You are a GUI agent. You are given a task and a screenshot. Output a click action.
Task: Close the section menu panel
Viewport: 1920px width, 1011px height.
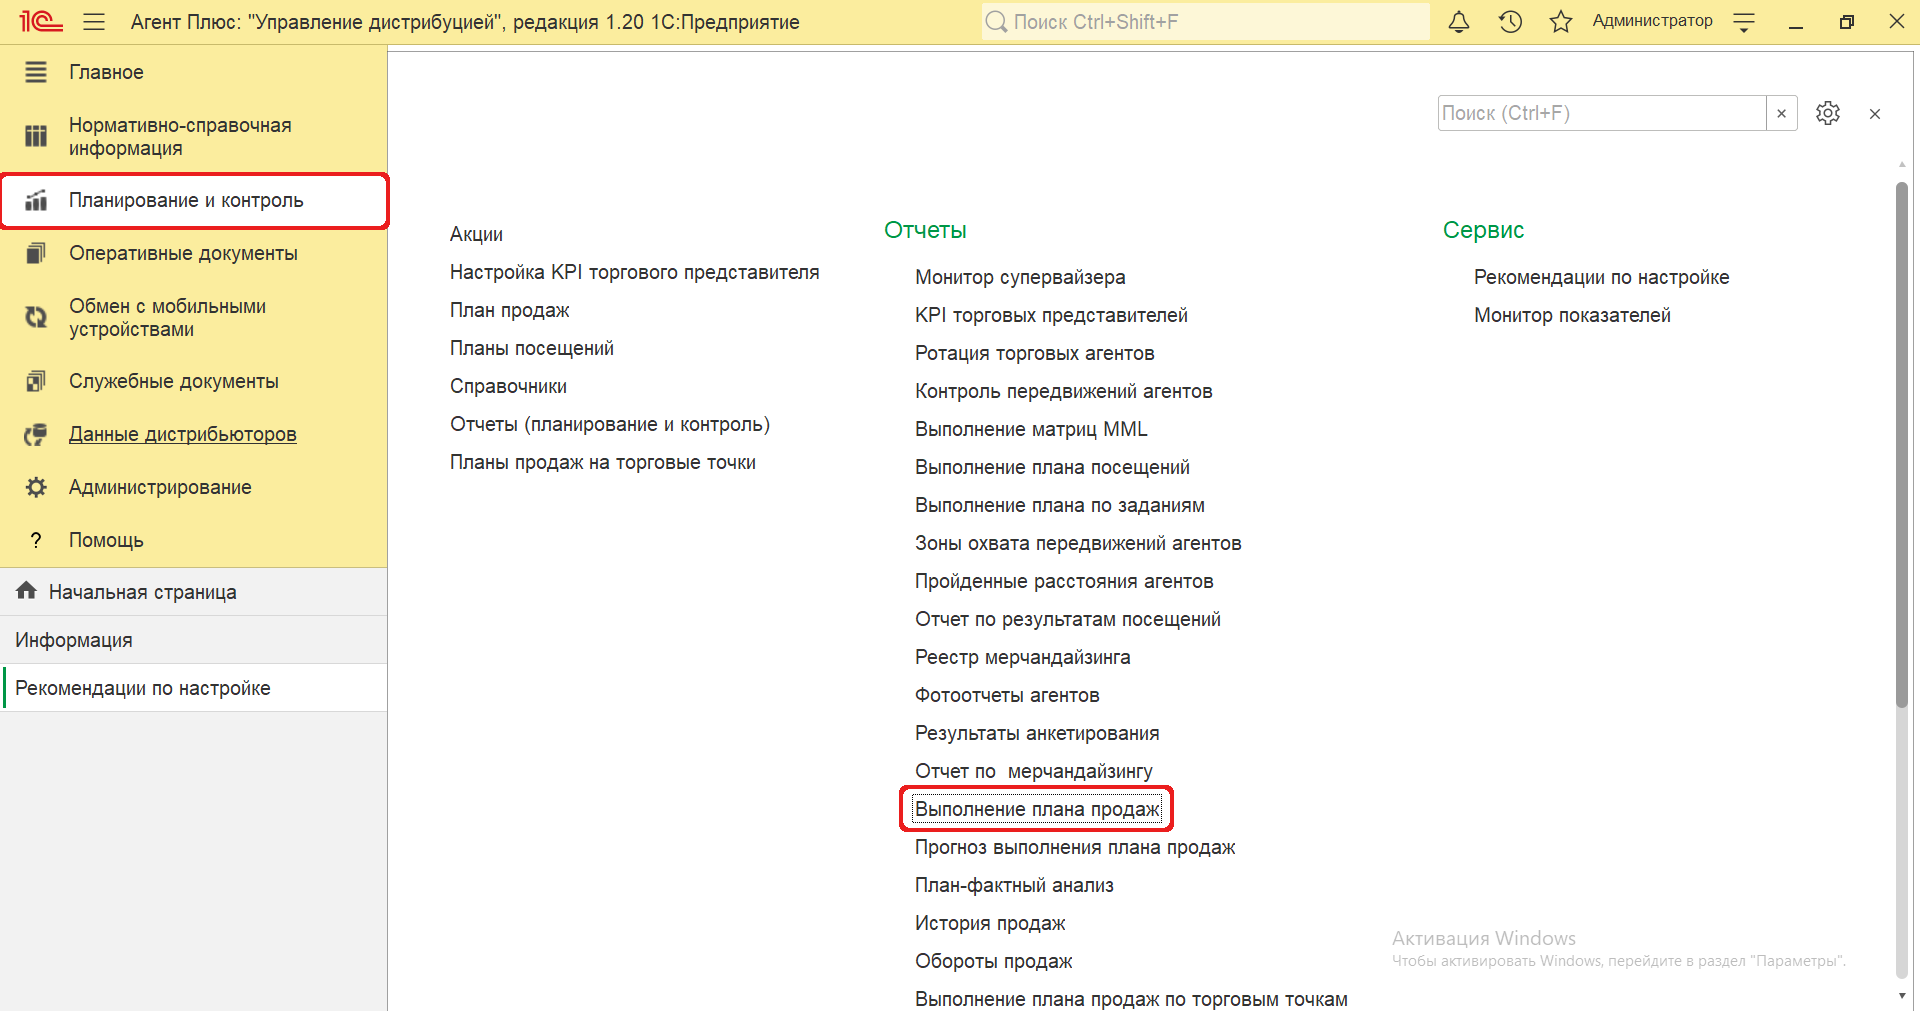point(1875,114)
